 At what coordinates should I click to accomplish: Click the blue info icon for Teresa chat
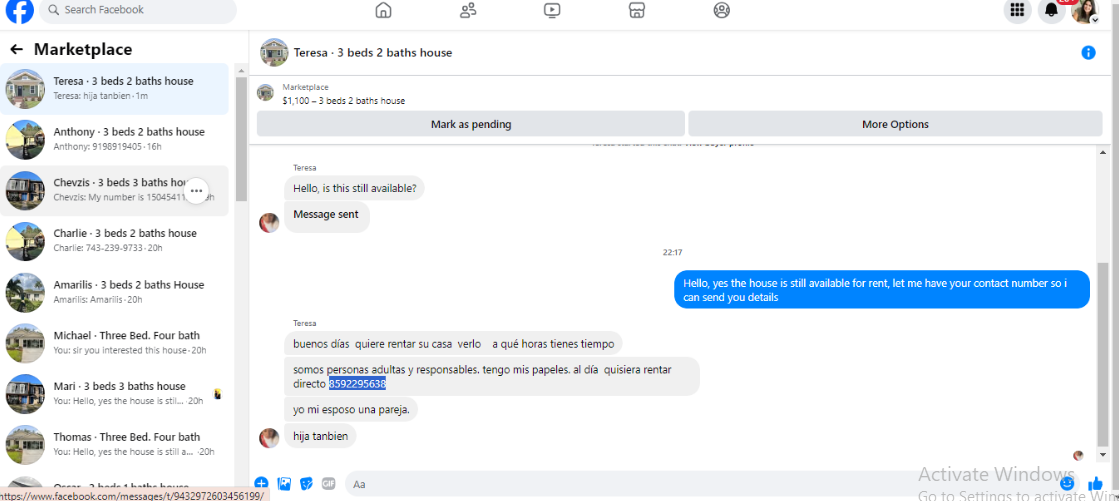(x=1088, y=52)
